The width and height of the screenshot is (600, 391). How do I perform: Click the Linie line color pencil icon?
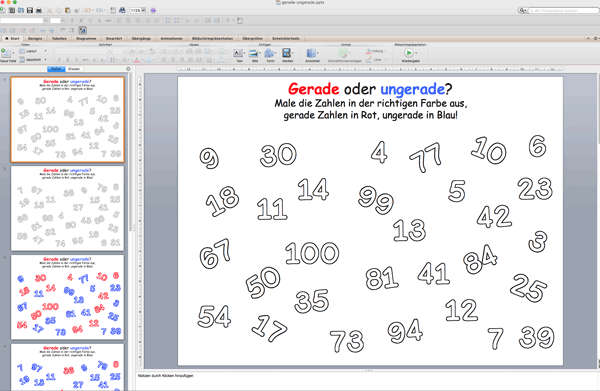(368, 60)
